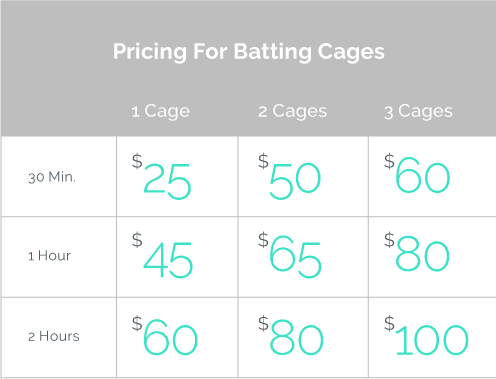Image resolution: width=496 pixels, height=379 pixels.
Task: Choose the $25 price for 30 minutes
Action: pos(162,176)
